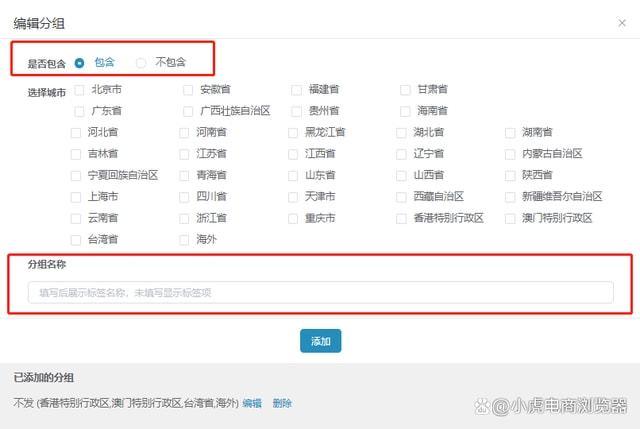Select the 上海市 checkbox
The image size is (640, 429).
(77, 197)
